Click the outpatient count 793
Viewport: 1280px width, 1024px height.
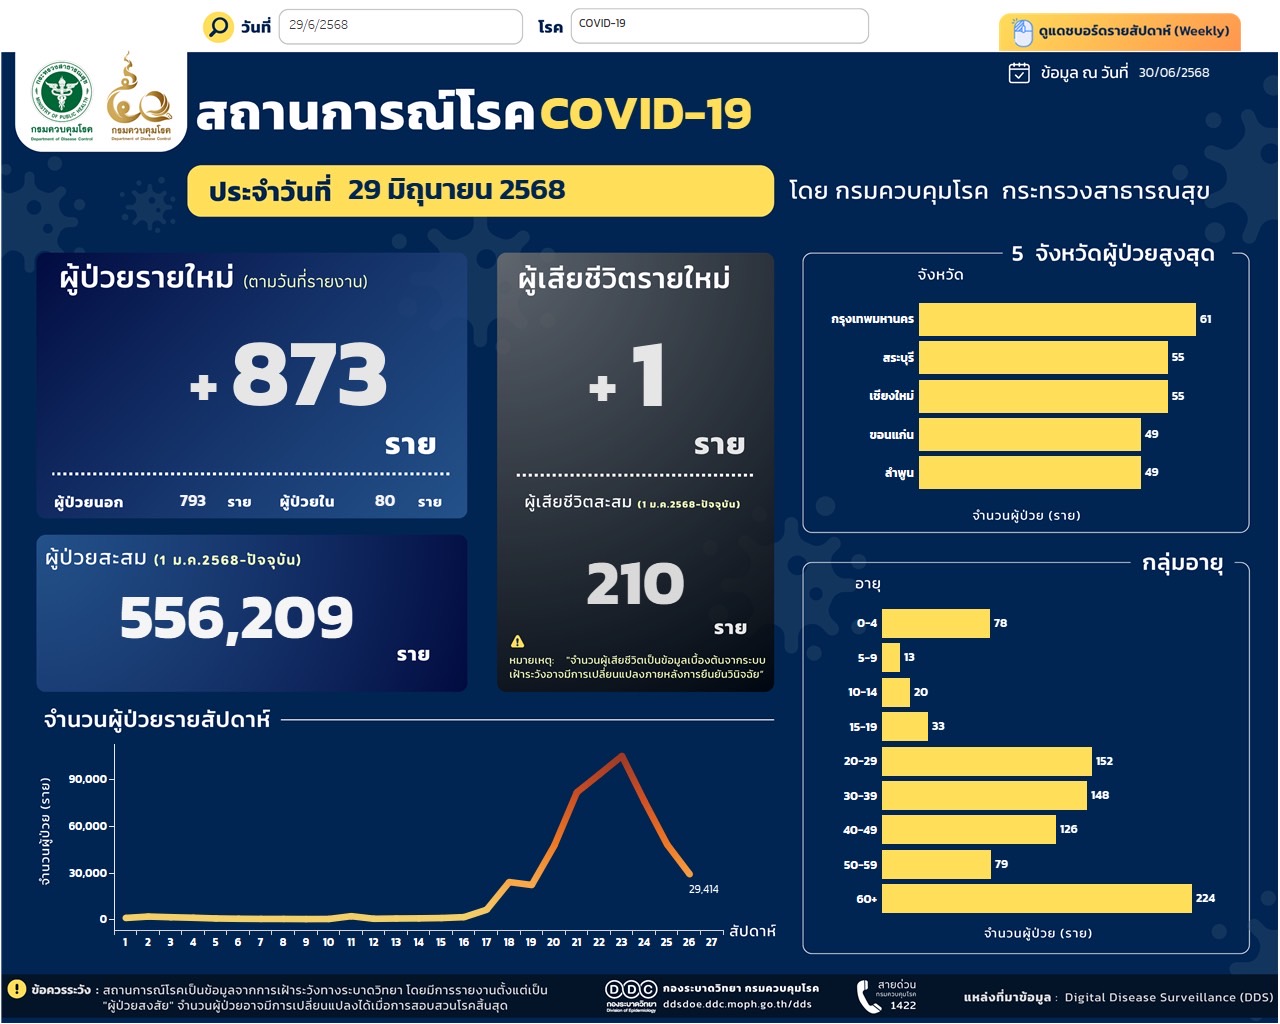tap(192, 501)
